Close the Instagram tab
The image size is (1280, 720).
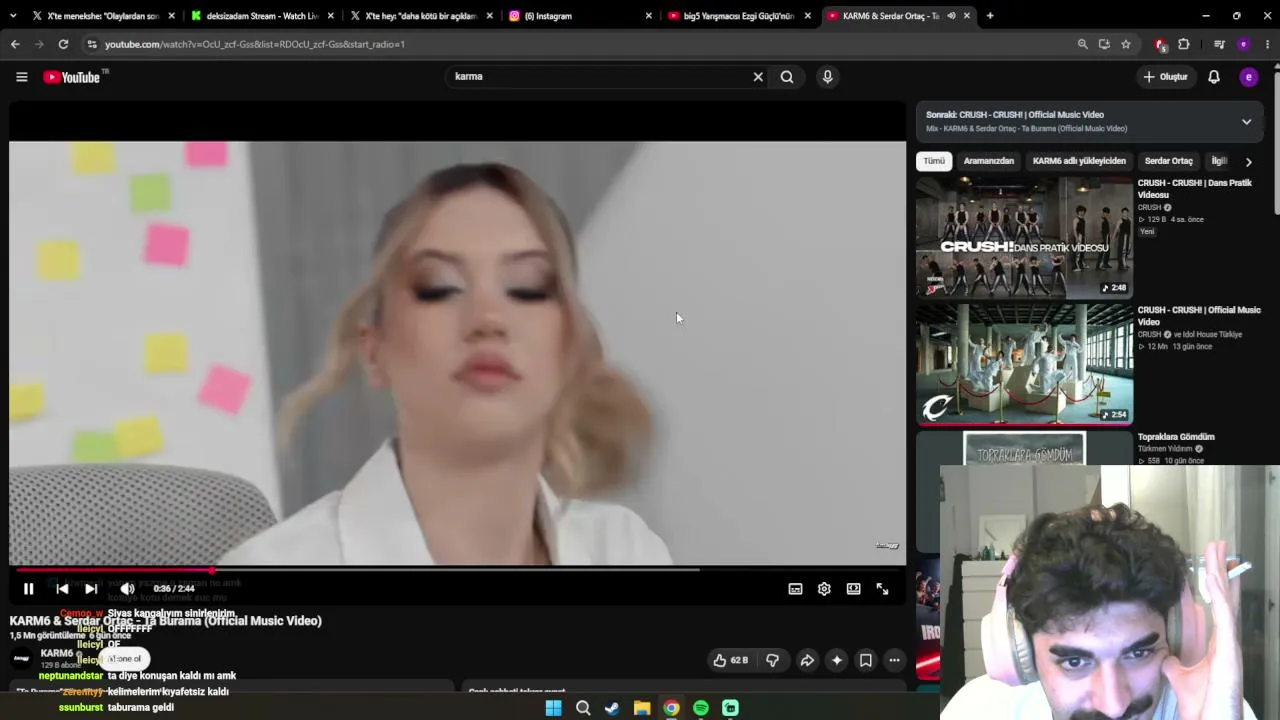[x=648, y=16]
